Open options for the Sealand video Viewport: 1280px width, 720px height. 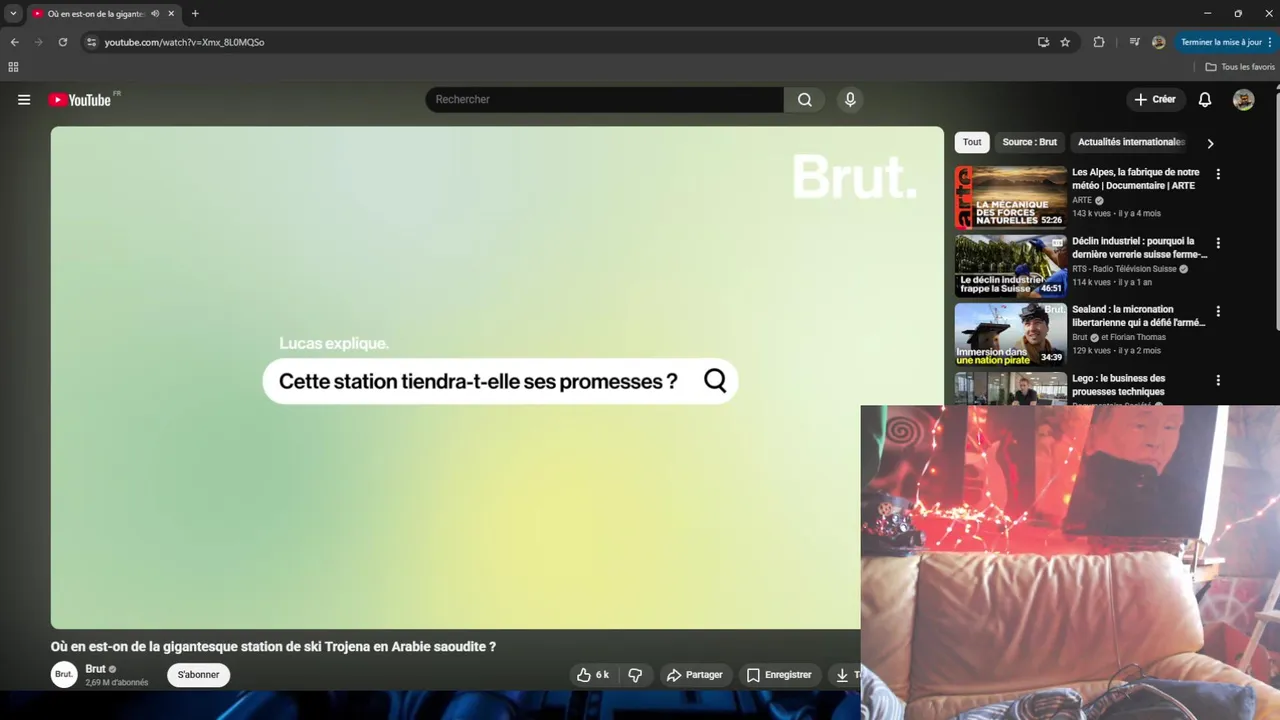(1218, 311)
